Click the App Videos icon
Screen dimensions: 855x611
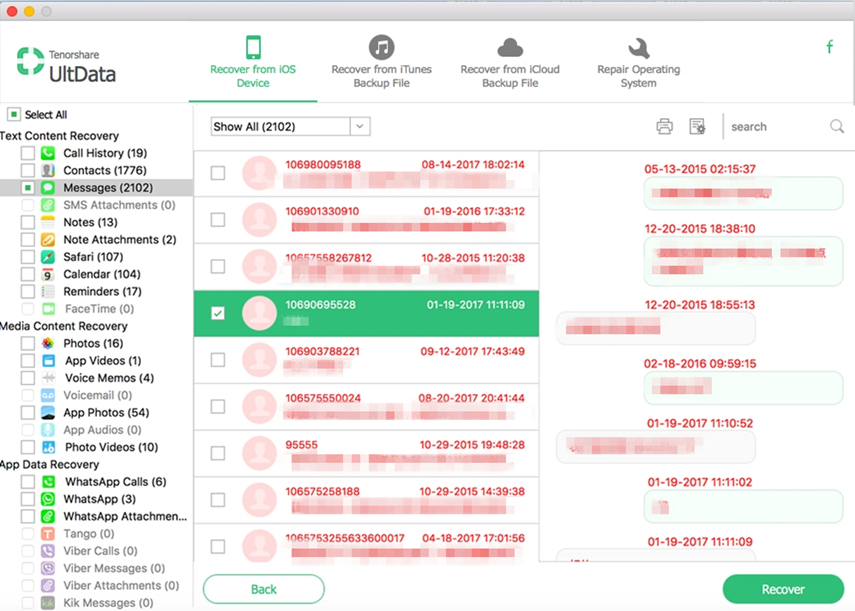pos(48,361)
